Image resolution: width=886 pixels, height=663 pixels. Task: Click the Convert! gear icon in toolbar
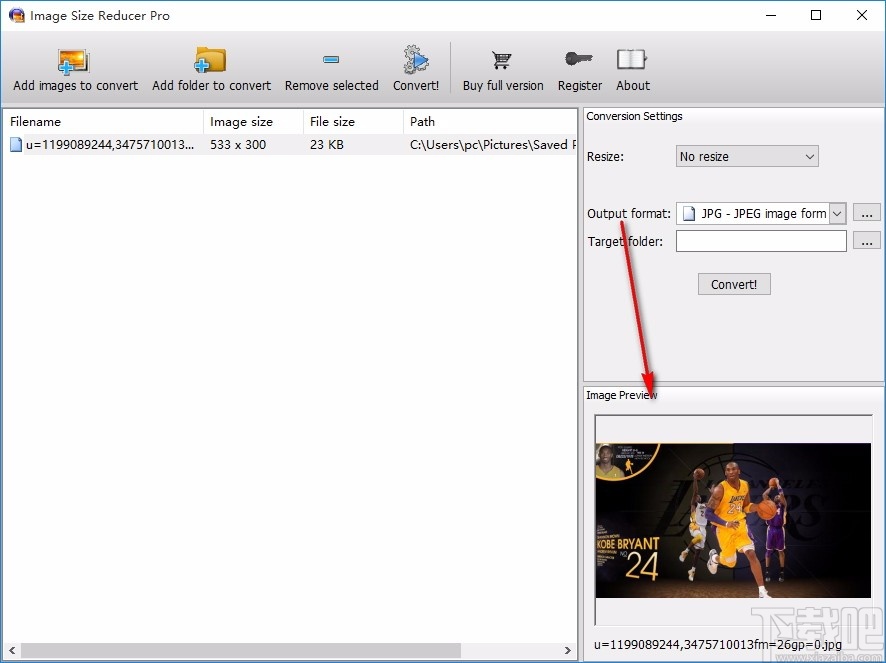coord(415,60)
